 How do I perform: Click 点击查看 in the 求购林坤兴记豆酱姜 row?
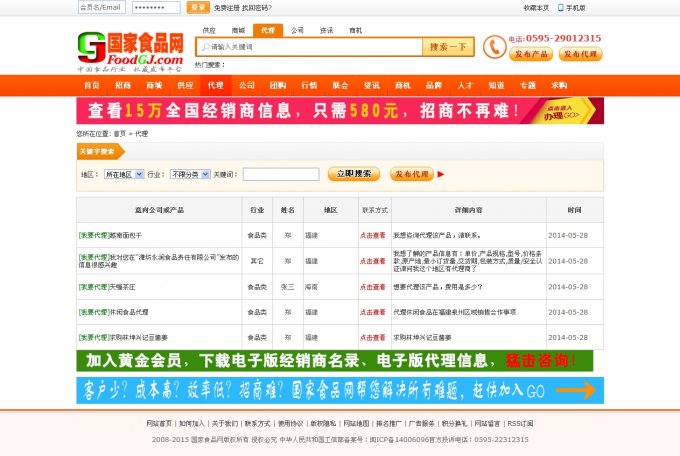373,337
